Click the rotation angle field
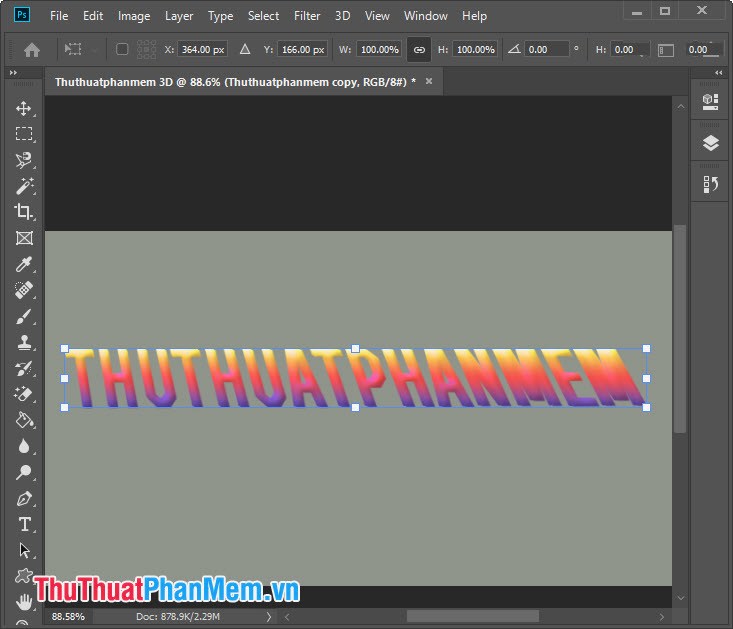Viewport: 733px width, 629px height. coord(546,50)
